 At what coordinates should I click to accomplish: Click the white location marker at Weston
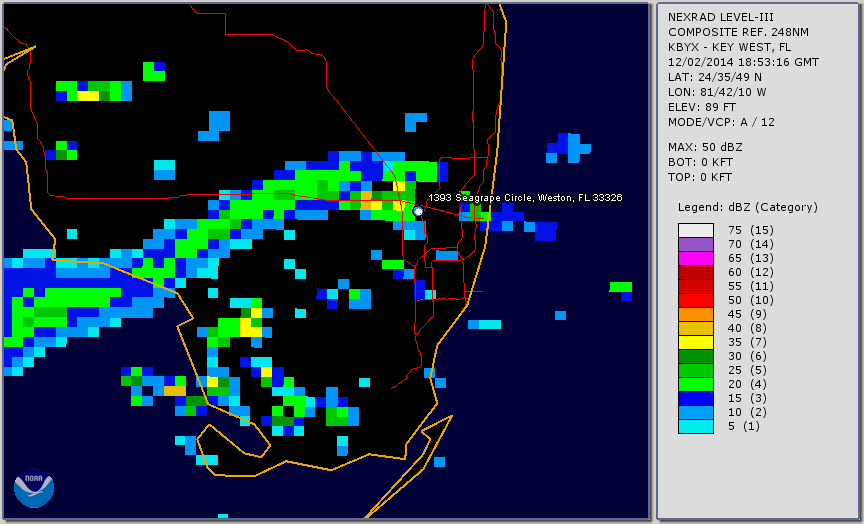[418, 211]
